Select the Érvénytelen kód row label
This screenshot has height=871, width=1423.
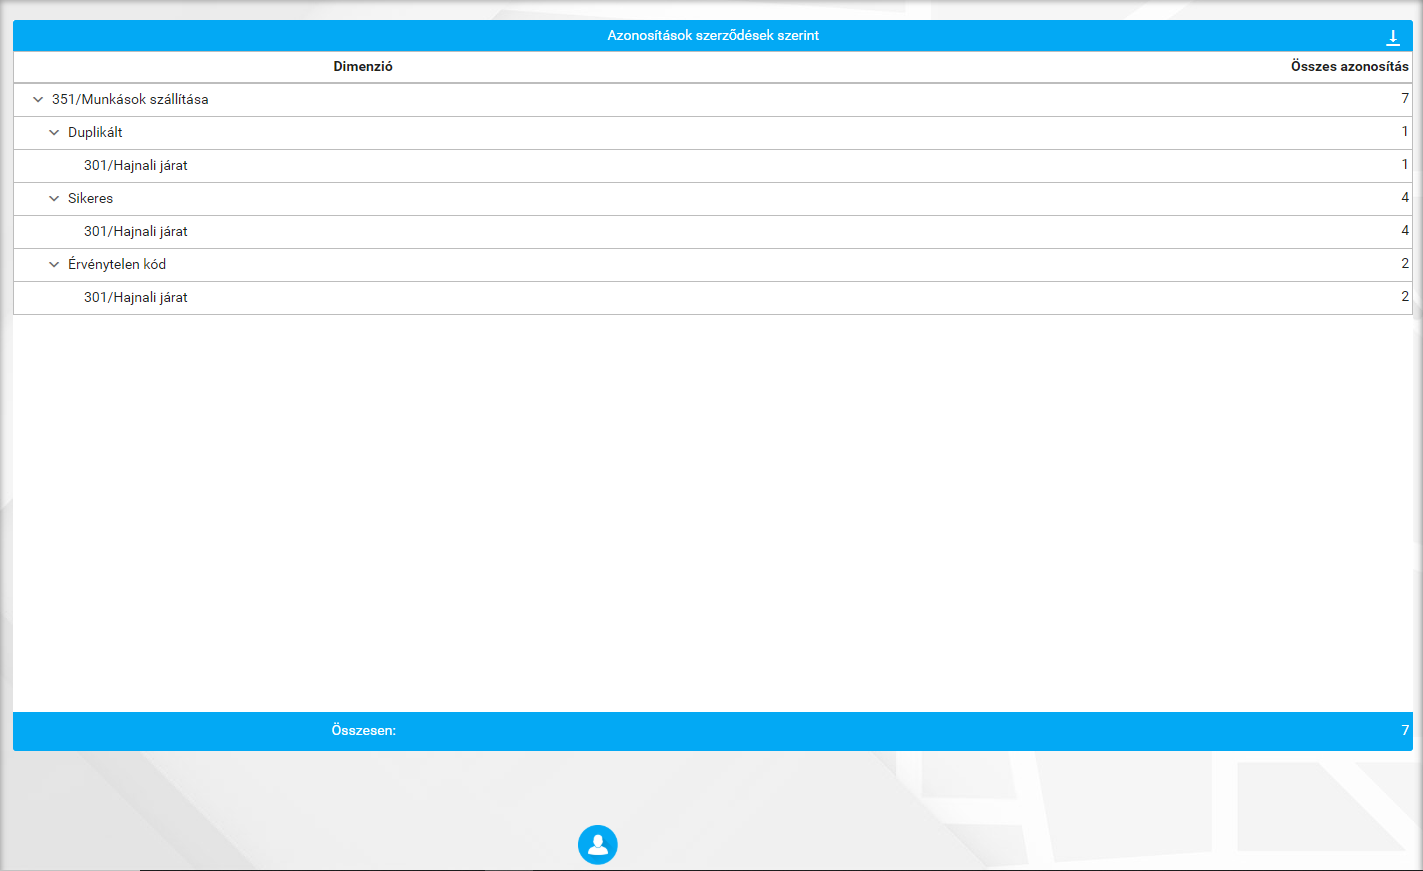117,265
